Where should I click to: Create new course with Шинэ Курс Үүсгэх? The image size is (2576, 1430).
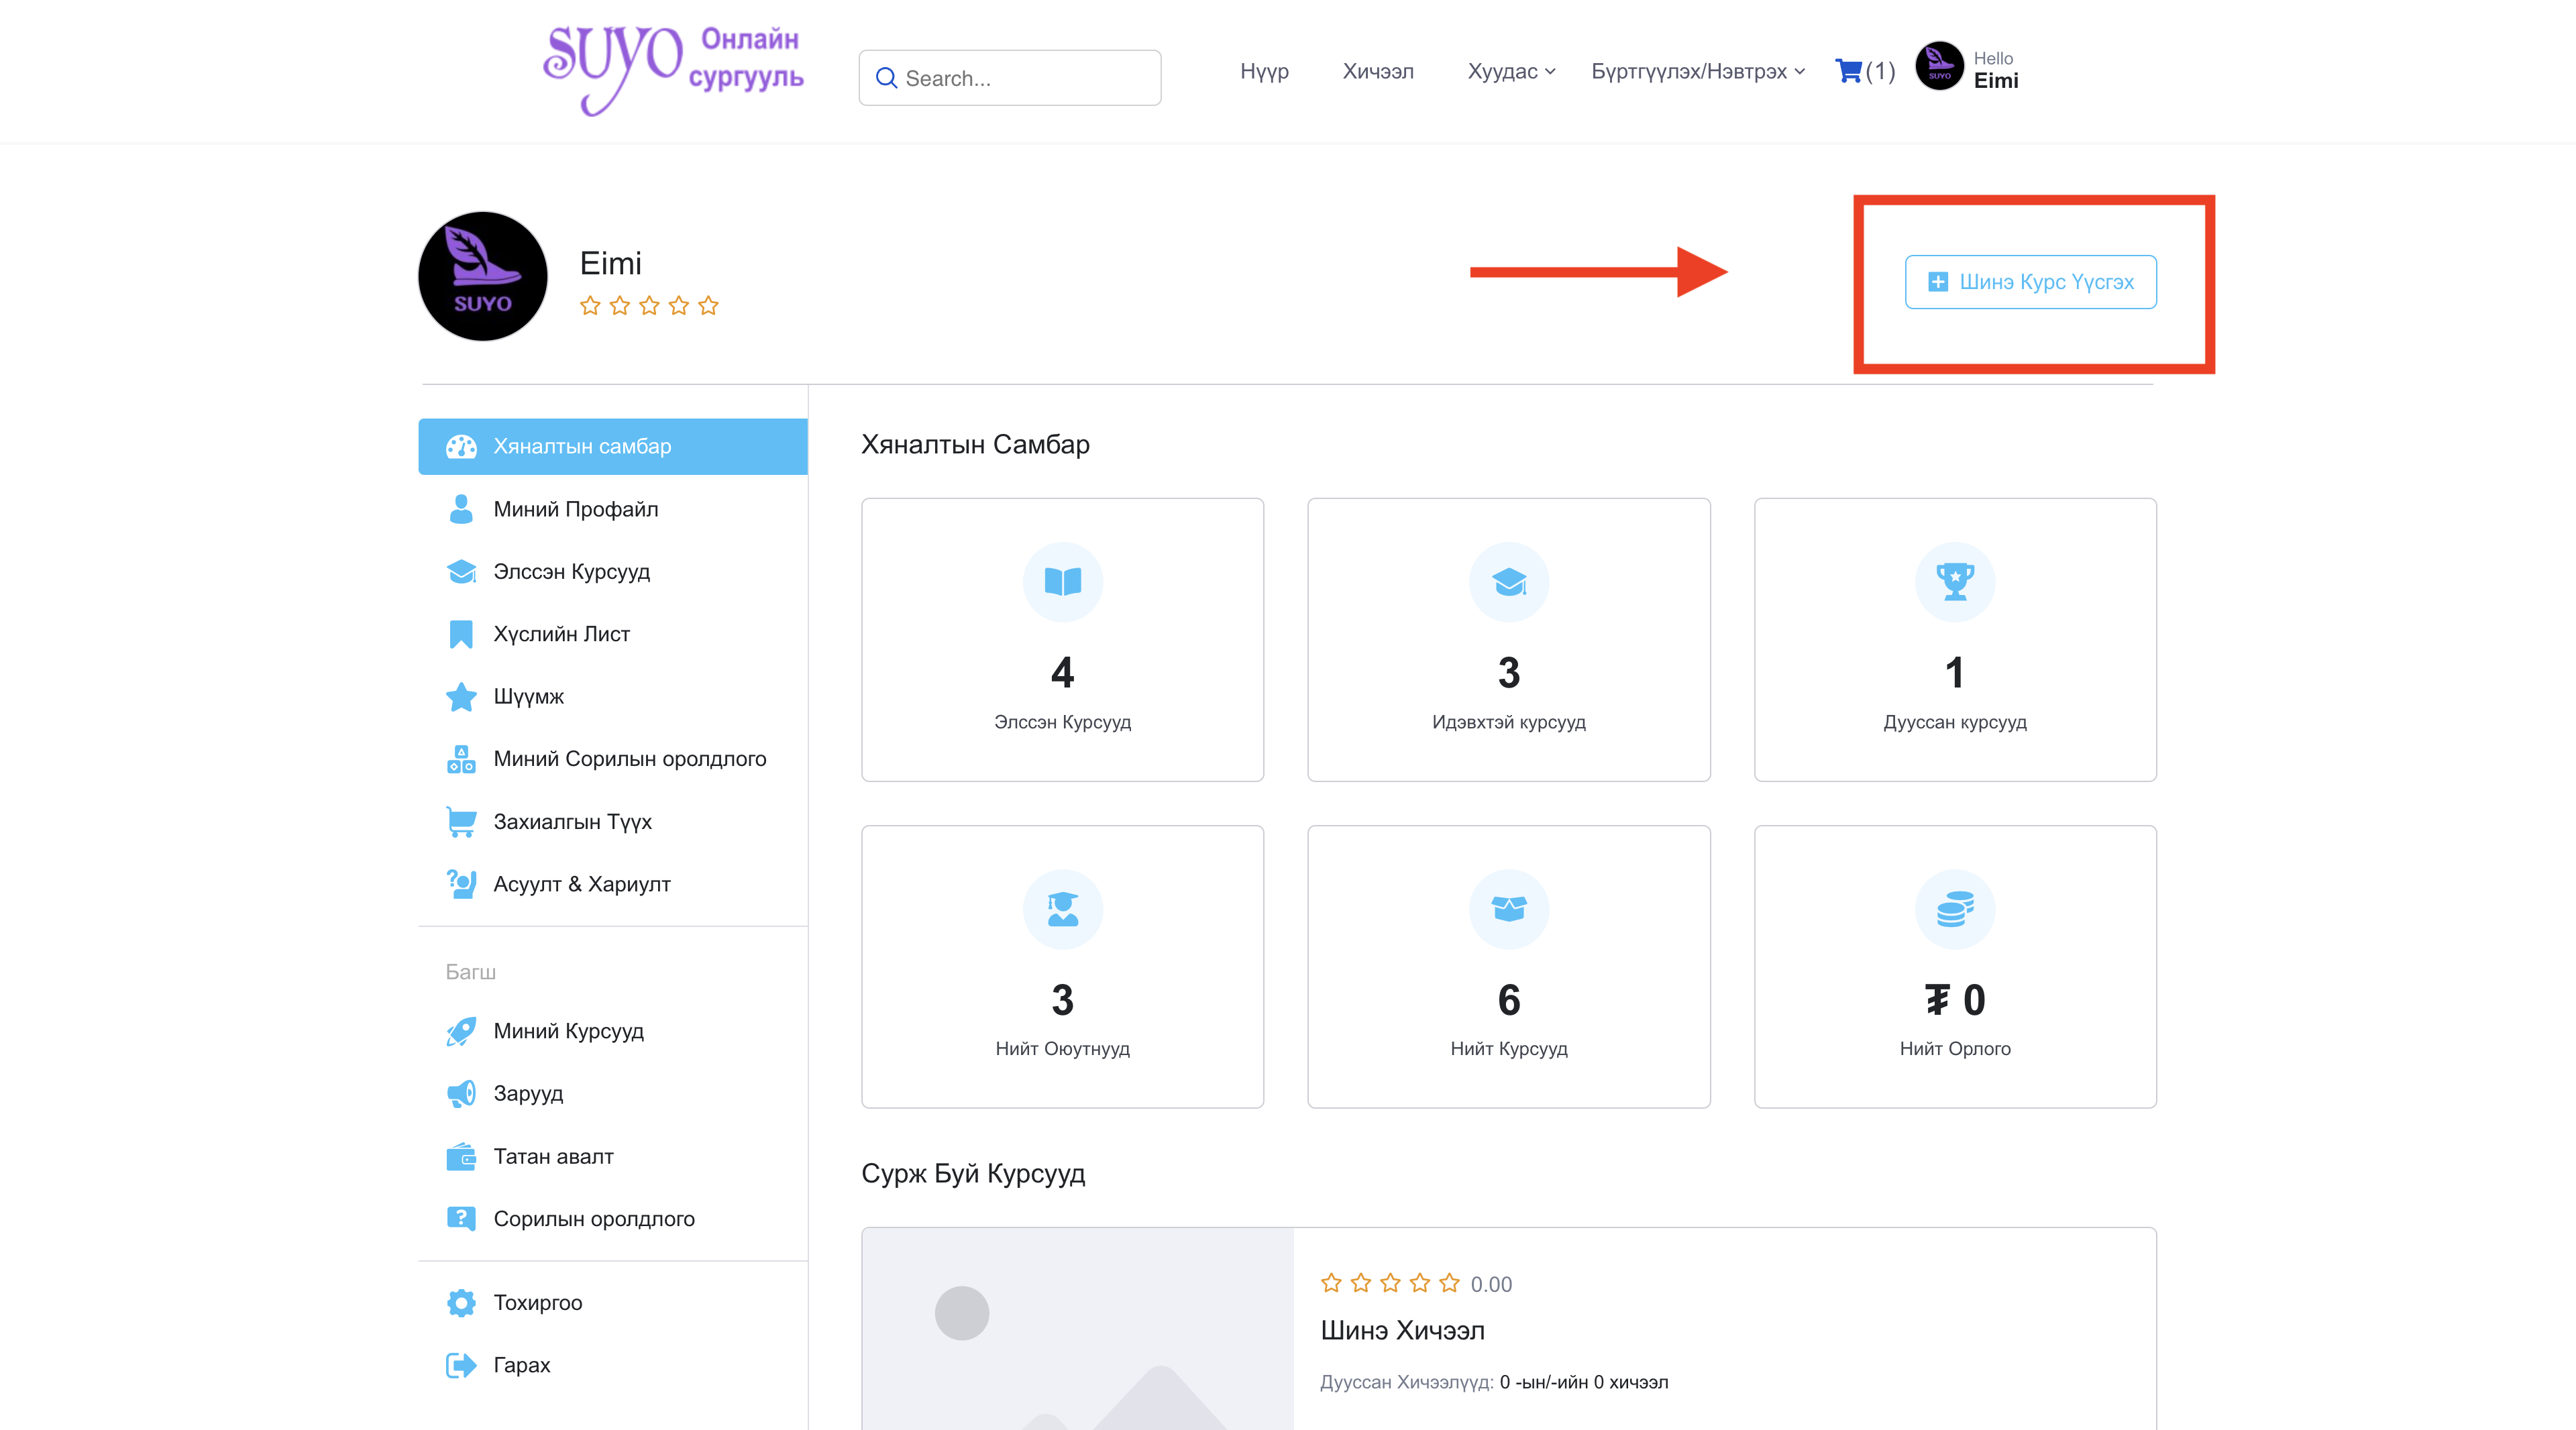click(x=2030, y=282)
